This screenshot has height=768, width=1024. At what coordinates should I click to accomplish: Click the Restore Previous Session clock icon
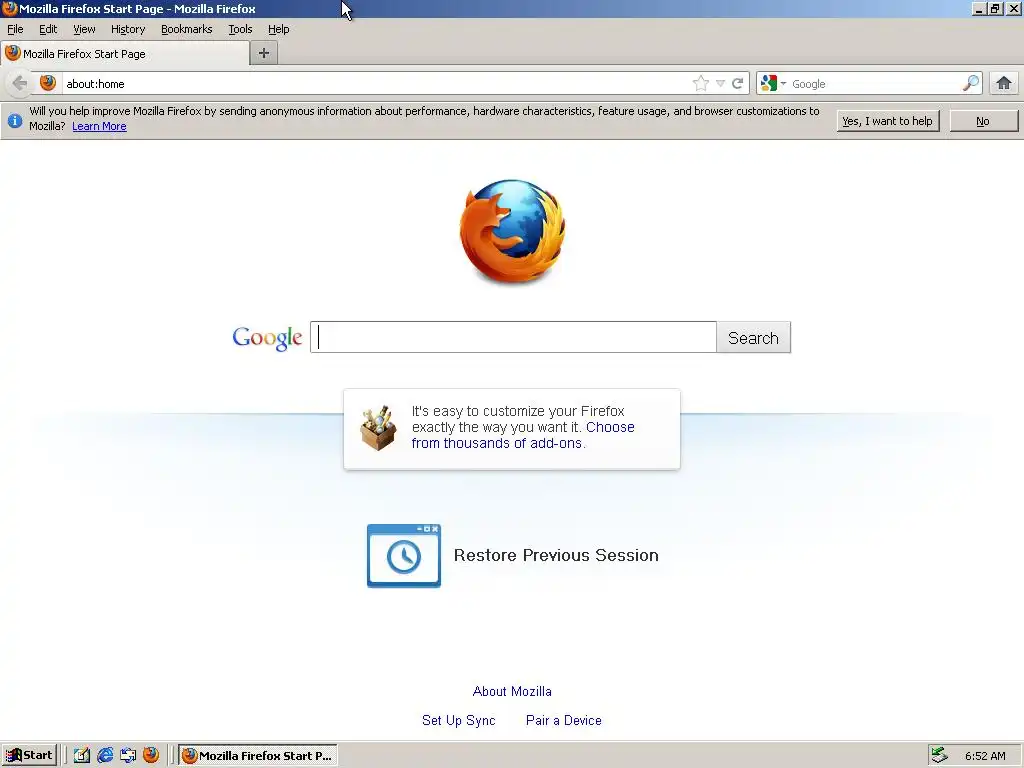click(x=404, y=556)
